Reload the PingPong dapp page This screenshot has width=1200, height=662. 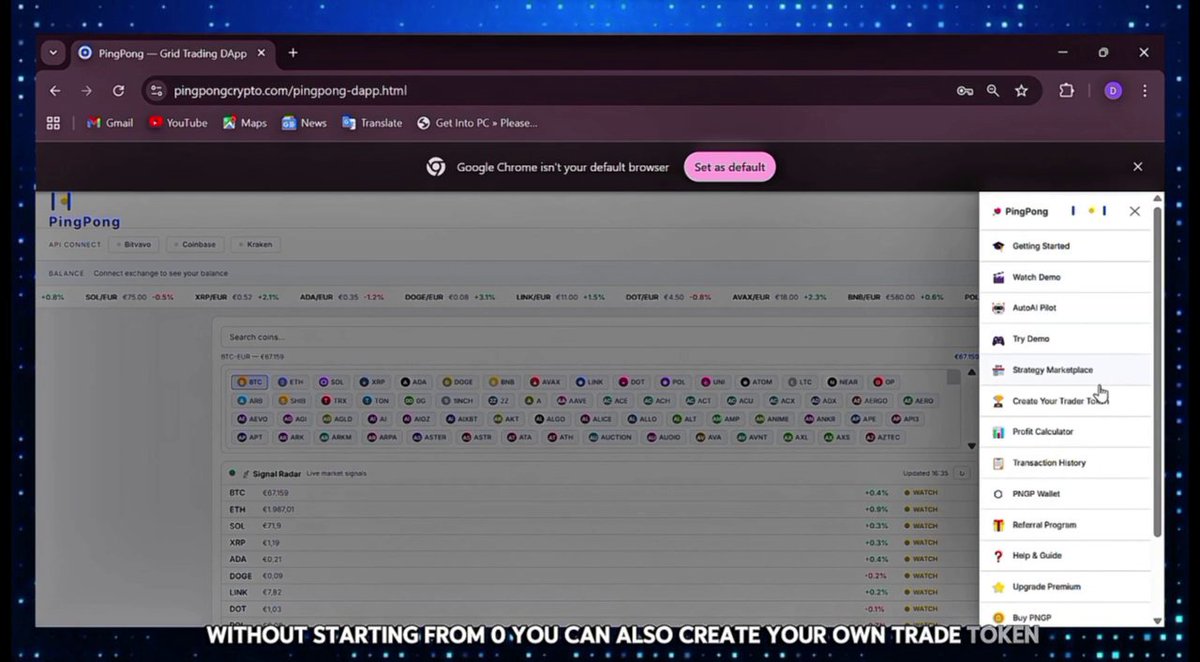(x=118, y=91)
